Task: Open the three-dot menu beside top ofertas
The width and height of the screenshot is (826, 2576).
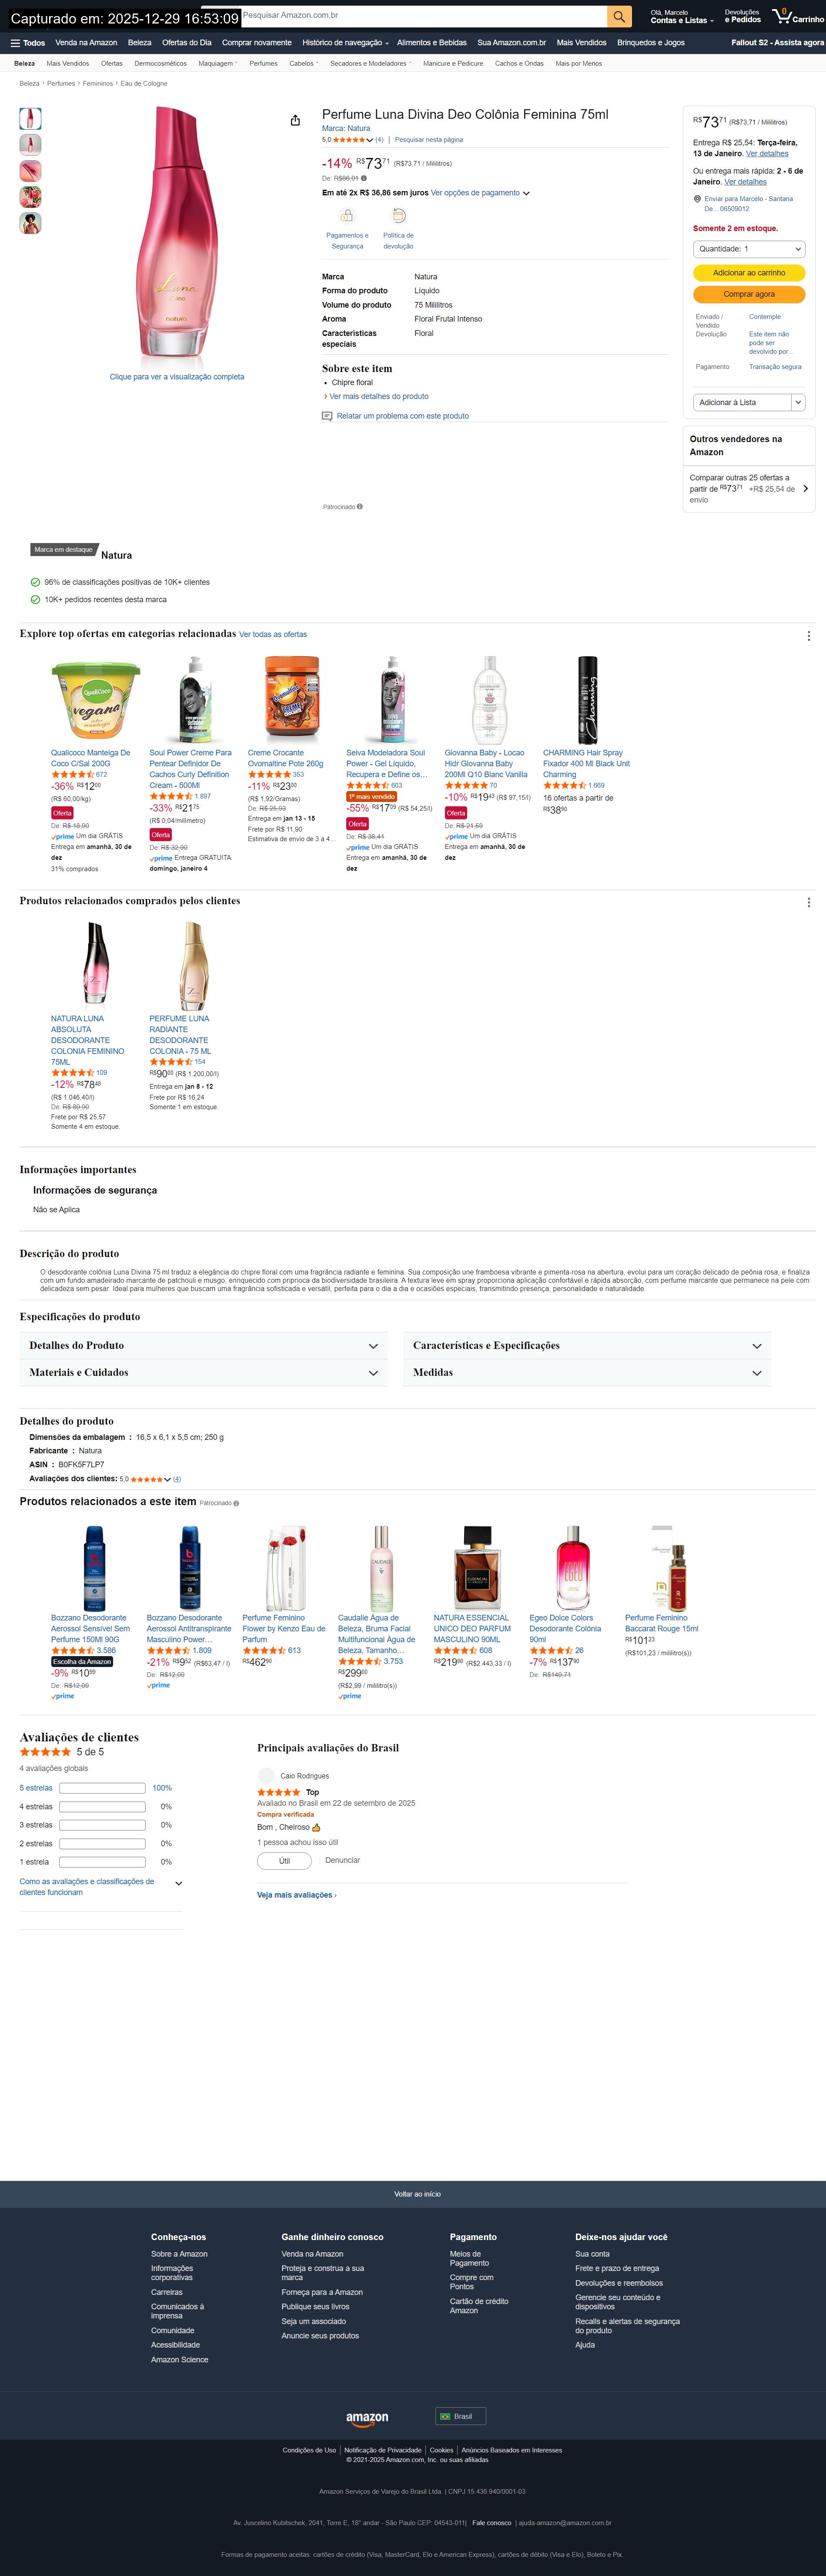Action: [808, 635]
